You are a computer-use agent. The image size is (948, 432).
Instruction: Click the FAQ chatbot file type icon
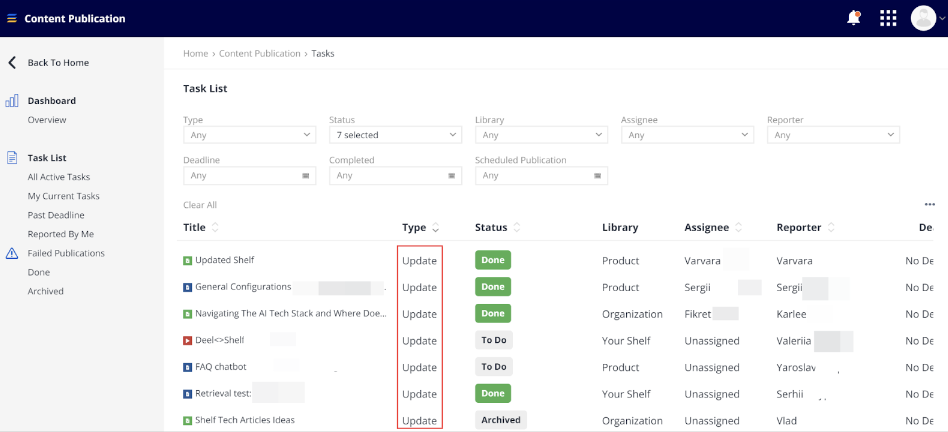(x=187, y=367)
